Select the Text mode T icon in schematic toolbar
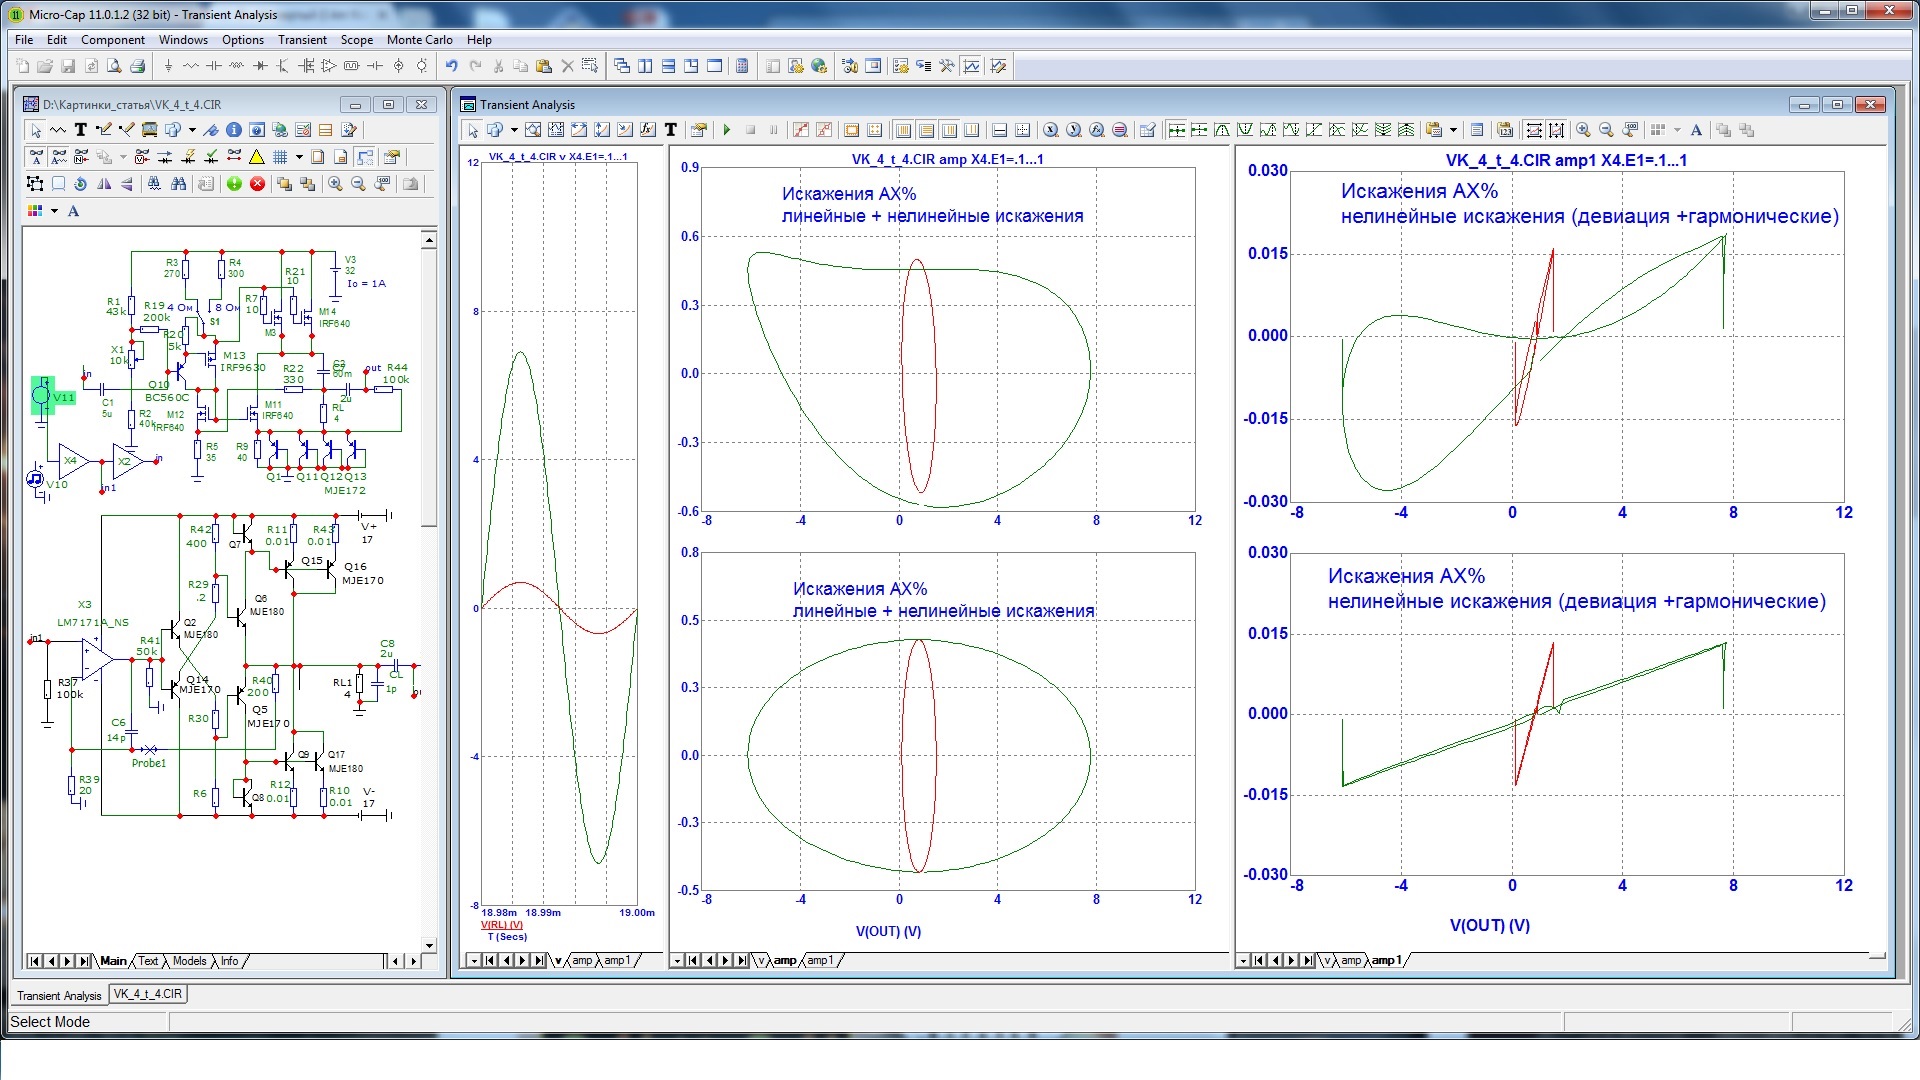1920x1080 pixels. click(x=81, y=130)
